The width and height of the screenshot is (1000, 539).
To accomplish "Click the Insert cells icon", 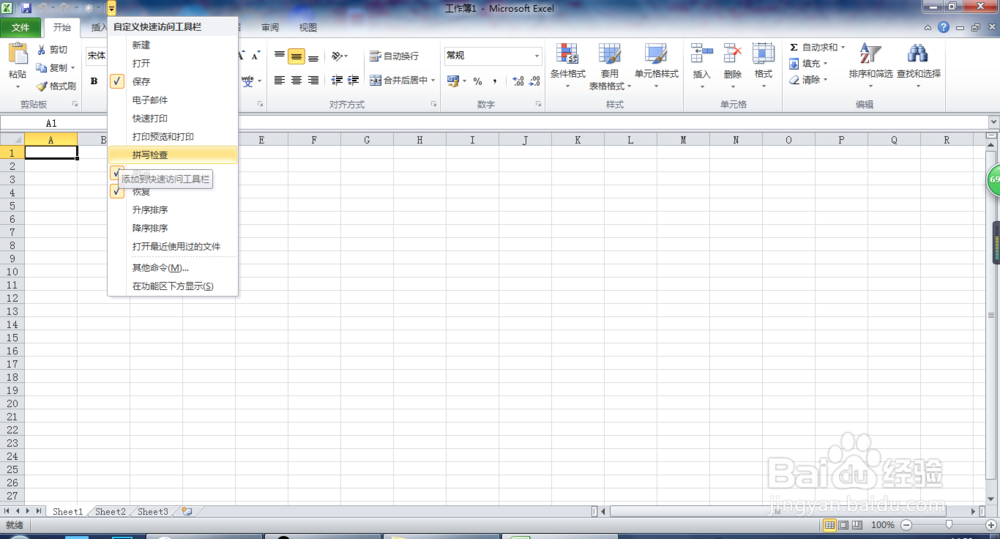I will [x=702, y=54].
